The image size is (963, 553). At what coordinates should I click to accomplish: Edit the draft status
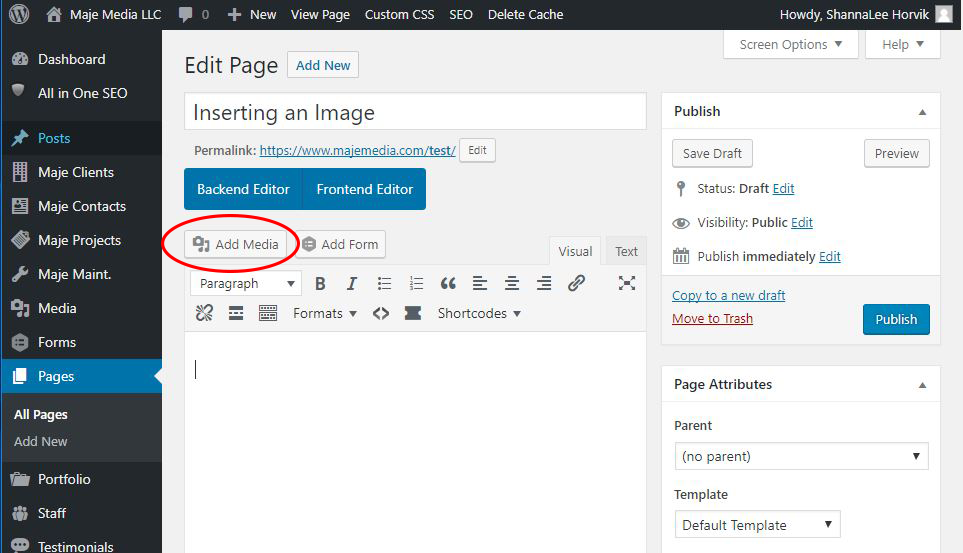[x=783, y=189]
